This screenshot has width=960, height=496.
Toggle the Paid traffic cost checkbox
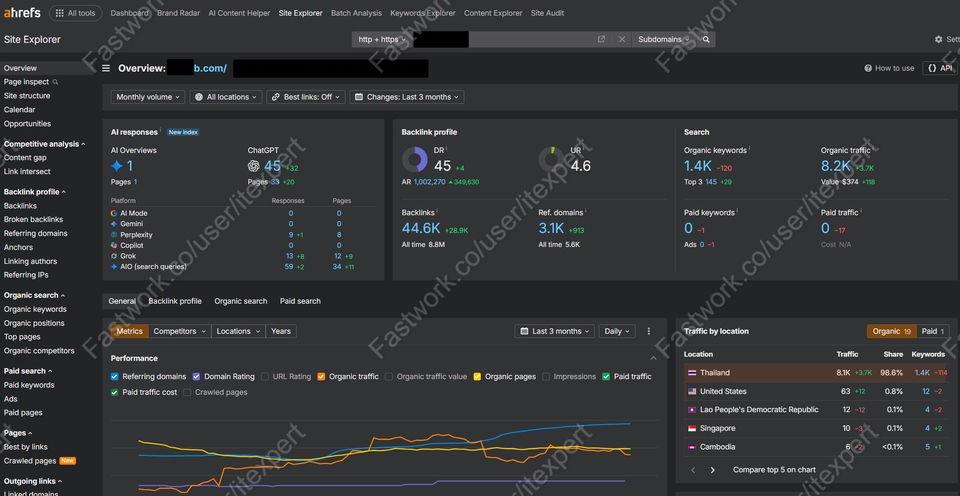(x=114, y=393)
